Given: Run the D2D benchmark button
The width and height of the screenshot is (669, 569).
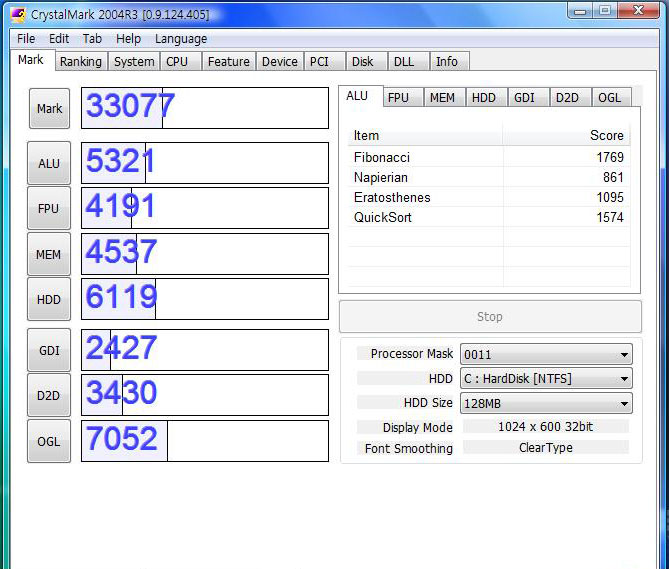Looking at the screenshot, I should pos(49,395).
